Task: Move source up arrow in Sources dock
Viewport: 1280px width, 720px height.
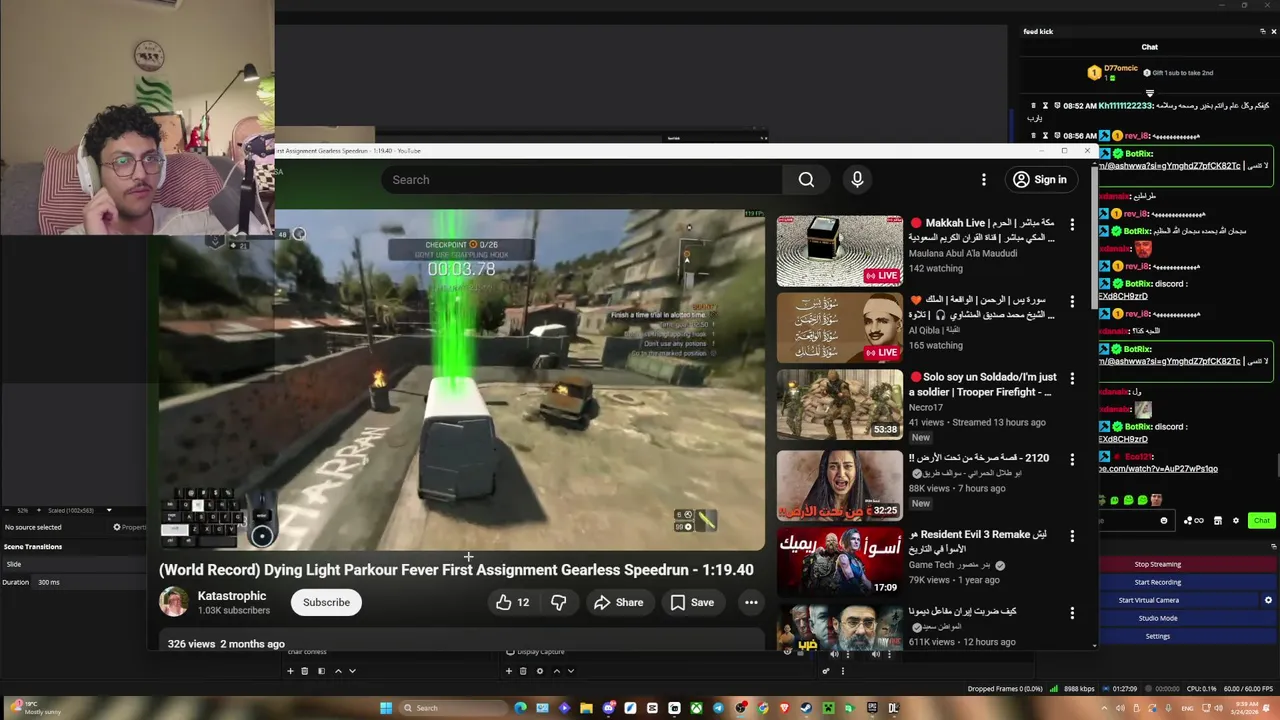Action: [x=557, y=671]
